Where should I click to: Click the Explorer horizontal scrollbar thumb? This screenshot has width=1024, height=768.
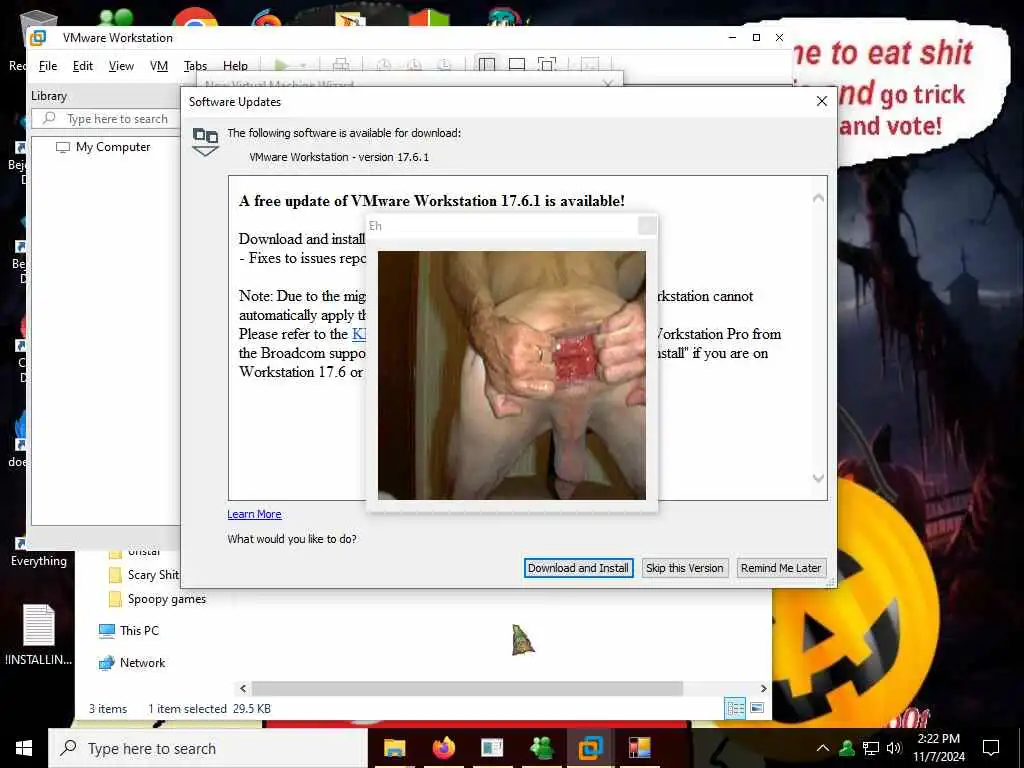click(467, 688)
